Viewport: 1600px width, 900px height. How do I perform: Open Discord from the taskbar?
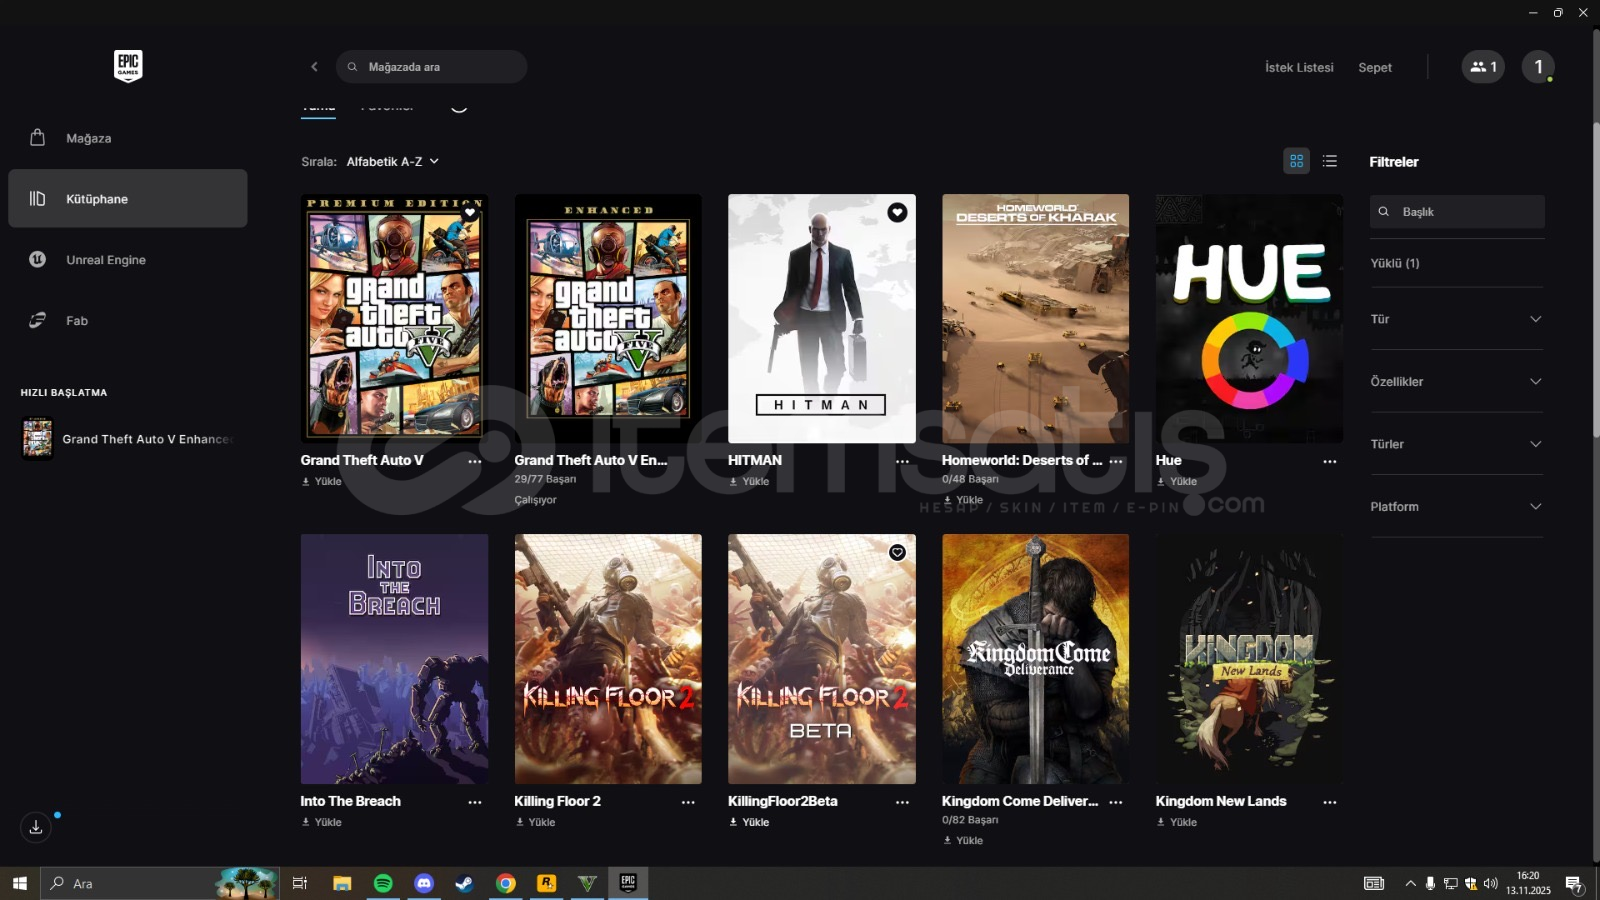pyautogui.click(x=424, y=883)
